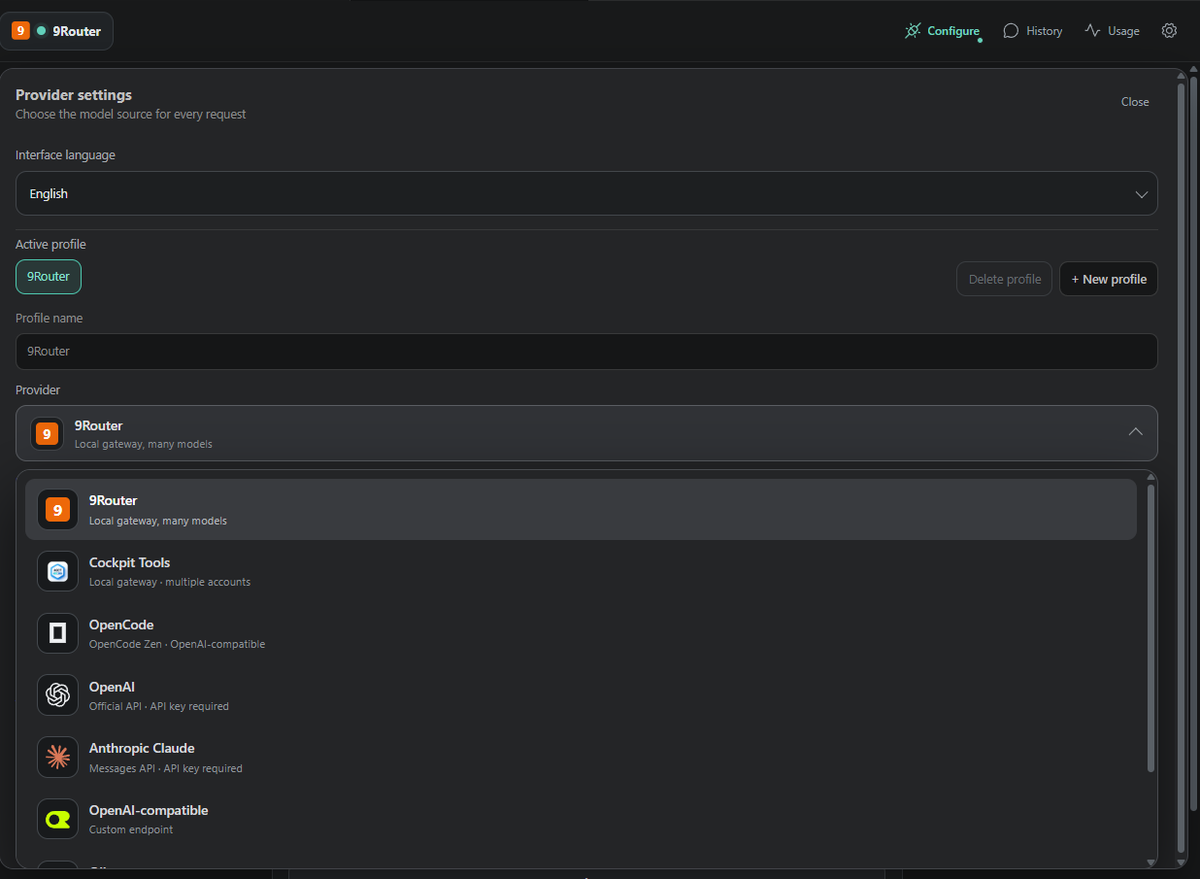Click green status dot beside 9Router title
Viewport: 1200px width, 879px height.
[41, 31]
